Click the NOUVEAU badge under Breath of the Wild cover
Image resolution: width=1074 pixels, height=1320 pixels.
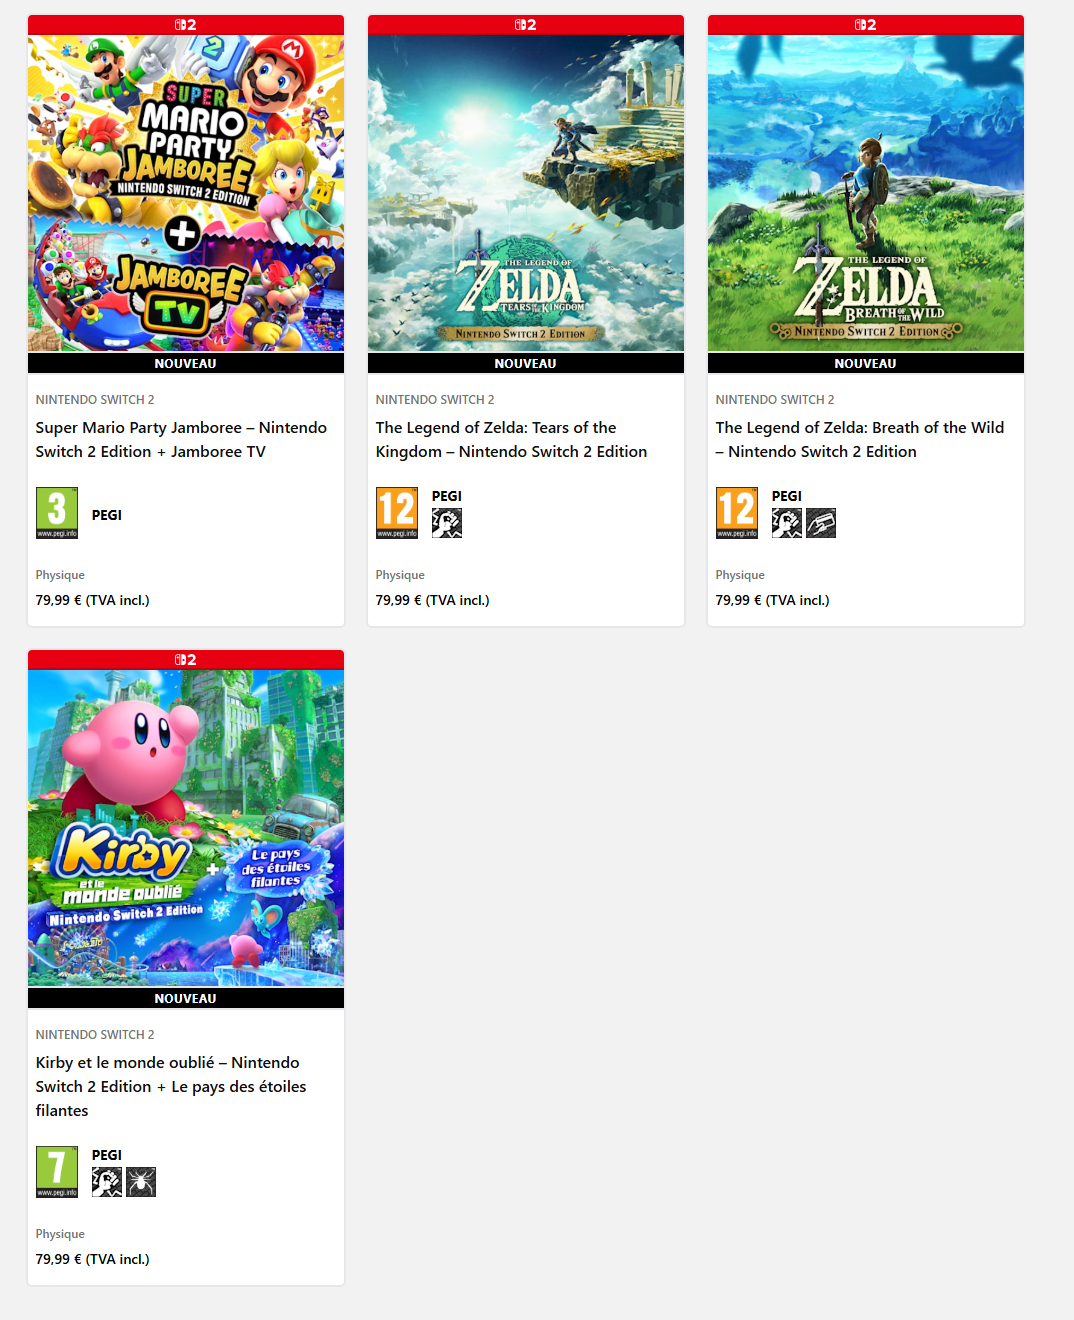[866, 363]
